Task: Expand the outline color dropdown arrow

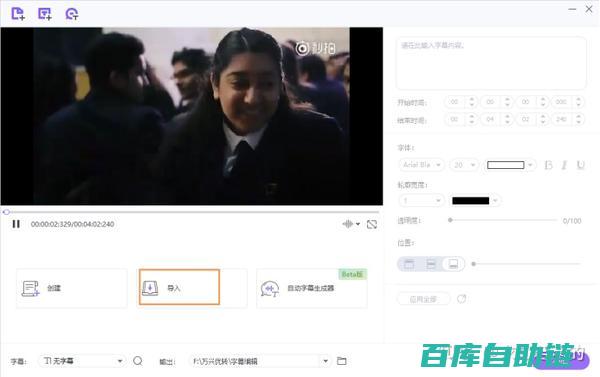Action: [495, 201]
